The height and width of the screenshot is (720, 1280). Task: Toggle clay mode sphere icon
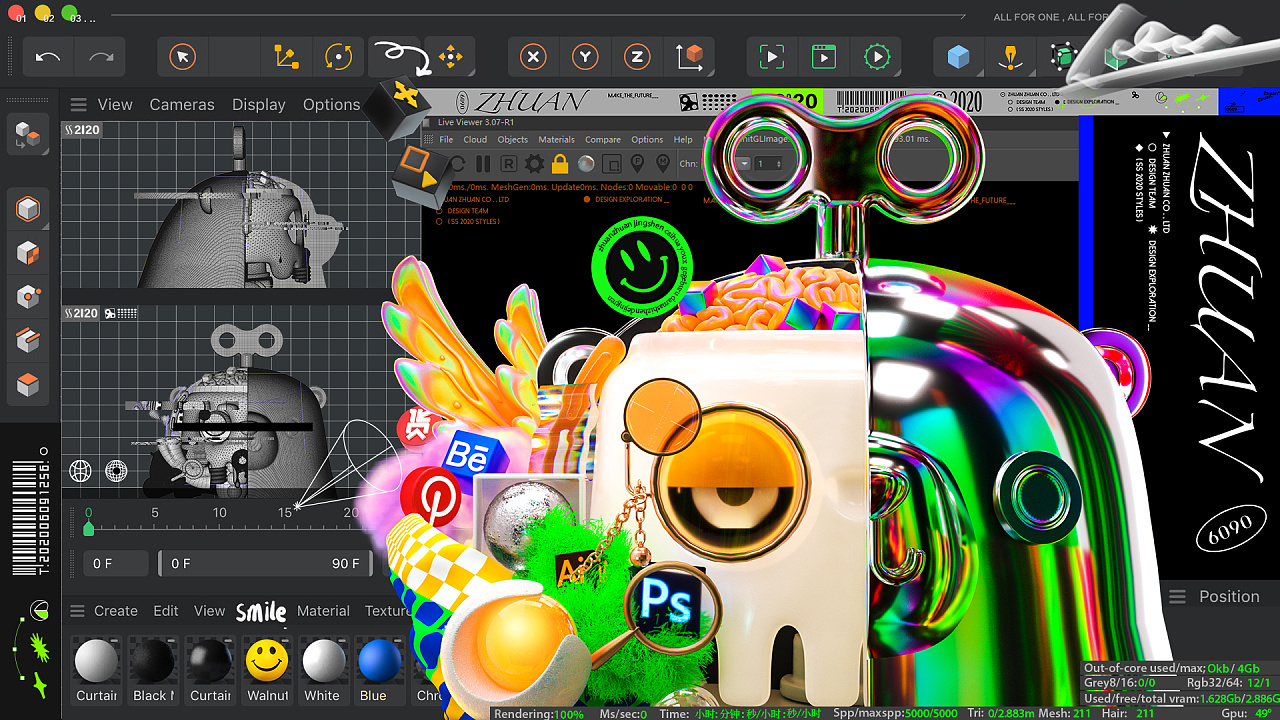click(586, 164)
